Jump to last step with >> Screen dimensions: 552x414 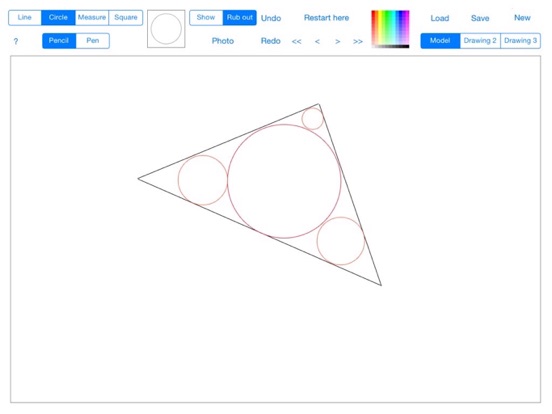[x=358, y=42]
